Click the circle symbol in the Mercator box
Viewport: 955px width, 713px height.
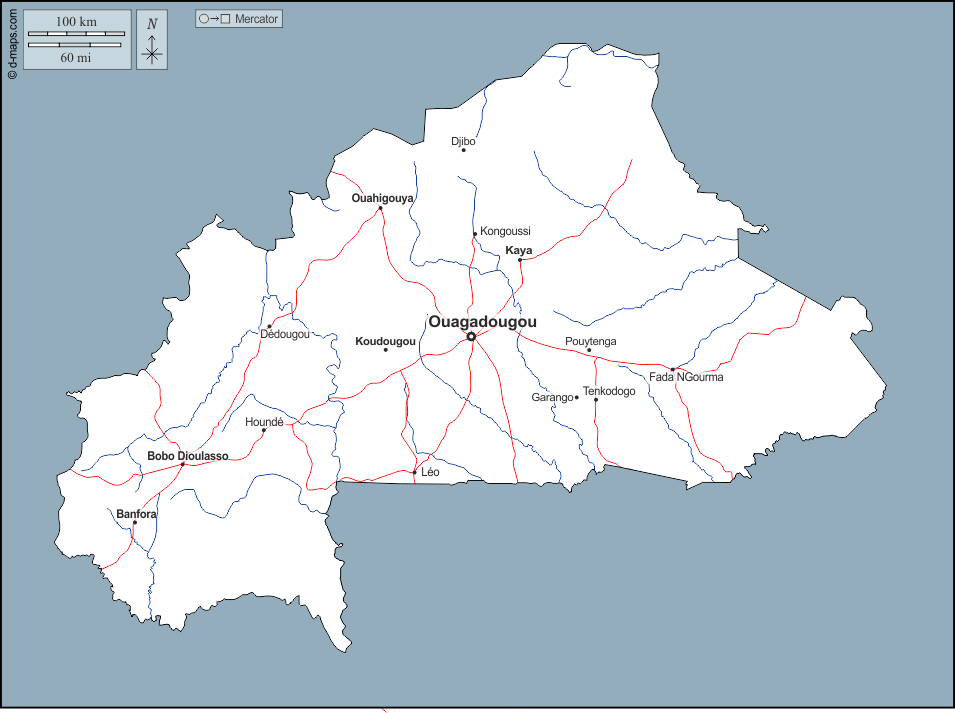(x=203, y=17)
